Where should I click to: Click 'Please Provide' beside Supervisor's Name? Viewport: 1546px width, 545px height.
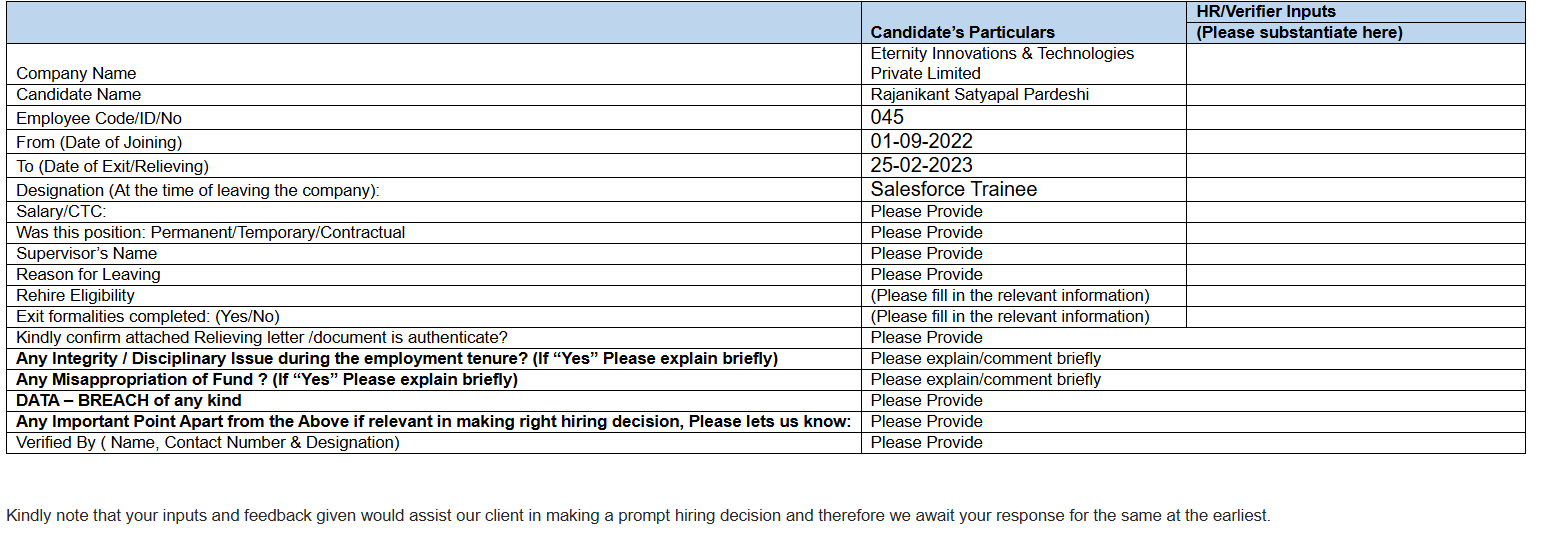click(x=926, y=253)
